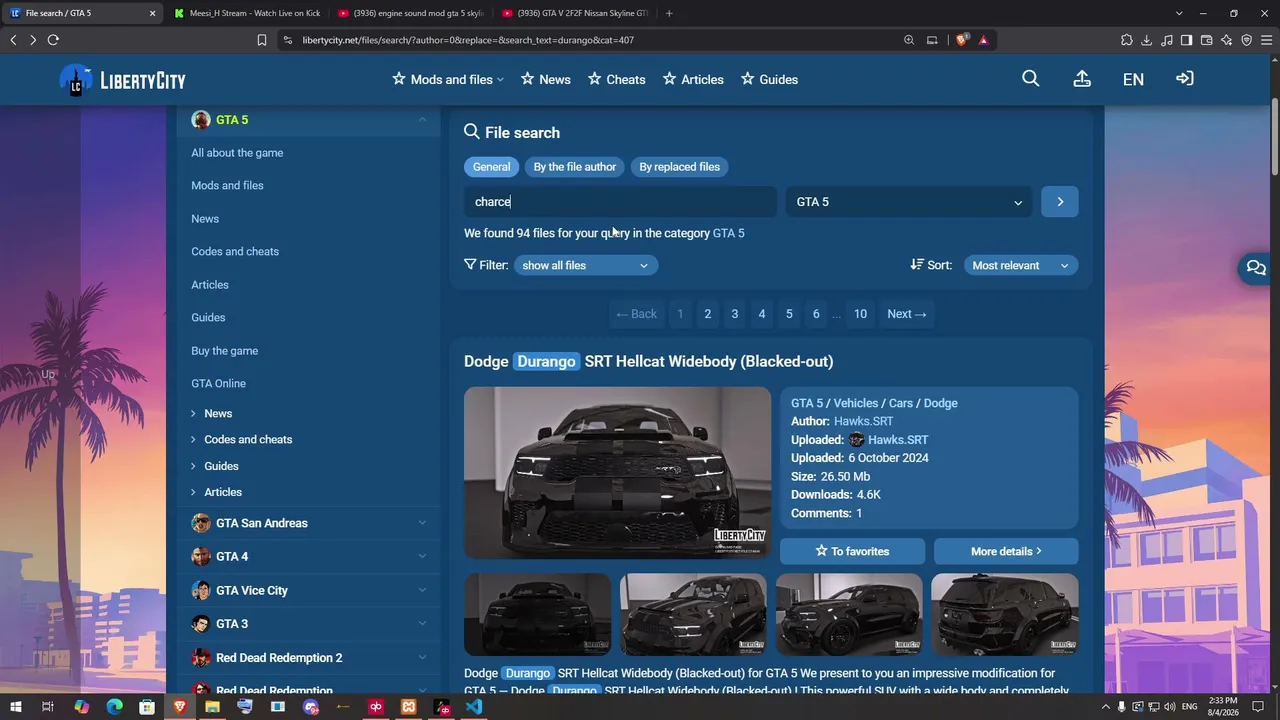Viewport: 1280px width, 720px height.
Task: Click the upload file icon in header
Action: pyautogui.click(x=1082, y=79)
